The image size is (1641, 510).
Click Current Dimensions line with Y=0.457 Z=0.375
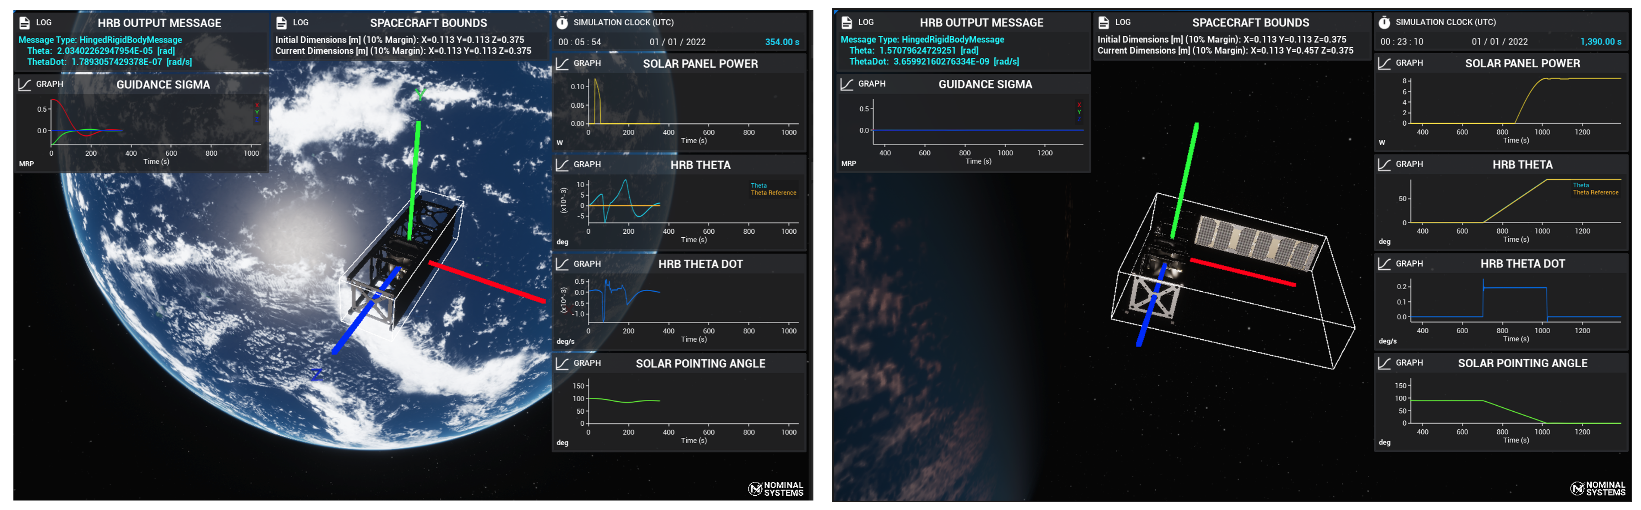pyautogui.click(x=1225, y=51)
